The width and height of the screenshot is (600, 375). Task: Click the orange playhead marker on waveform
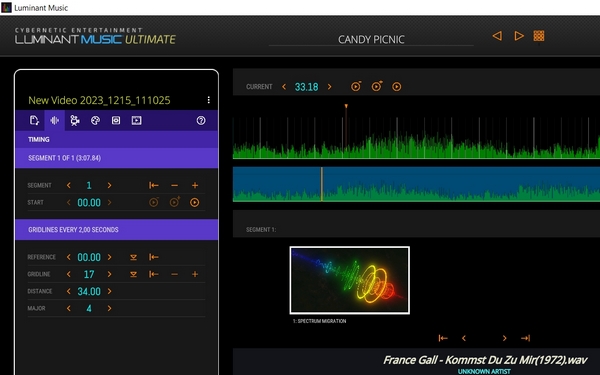coord(346,106)
